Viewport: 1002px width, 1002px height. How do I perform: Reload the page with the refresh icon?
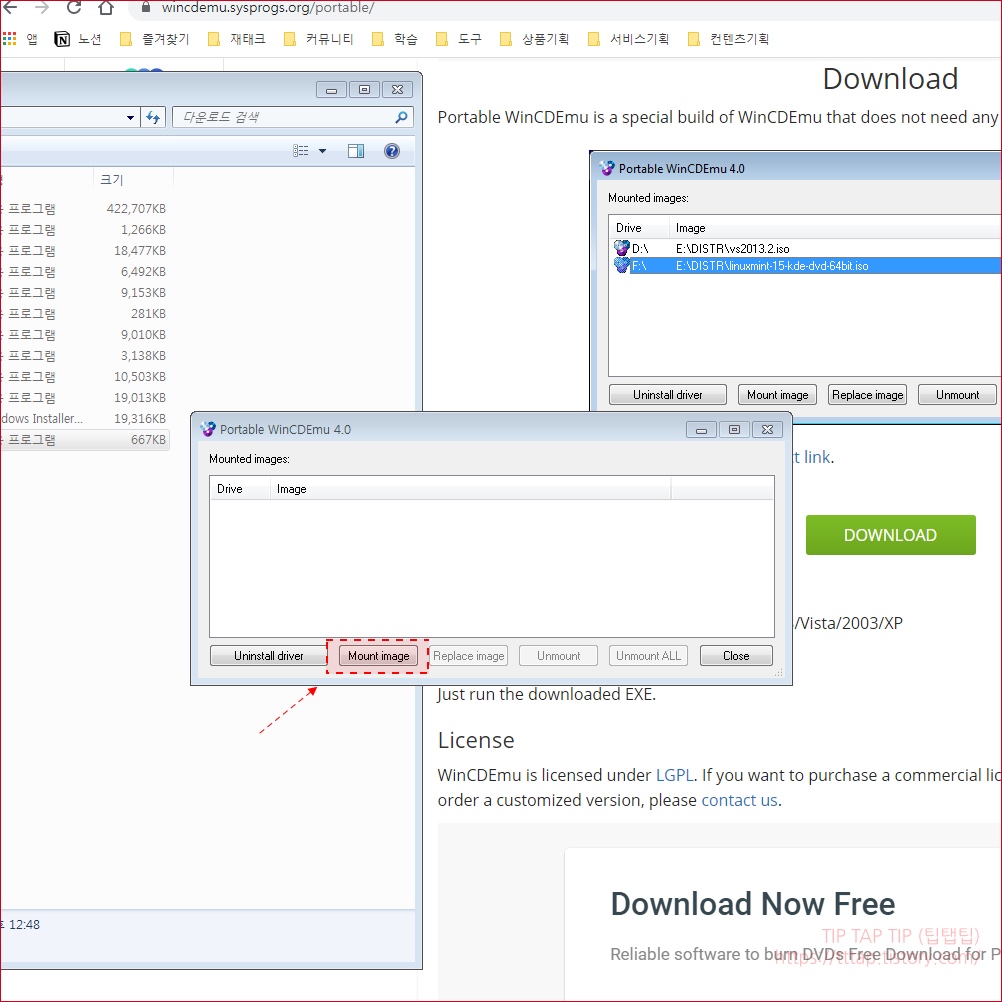[73, 7]
